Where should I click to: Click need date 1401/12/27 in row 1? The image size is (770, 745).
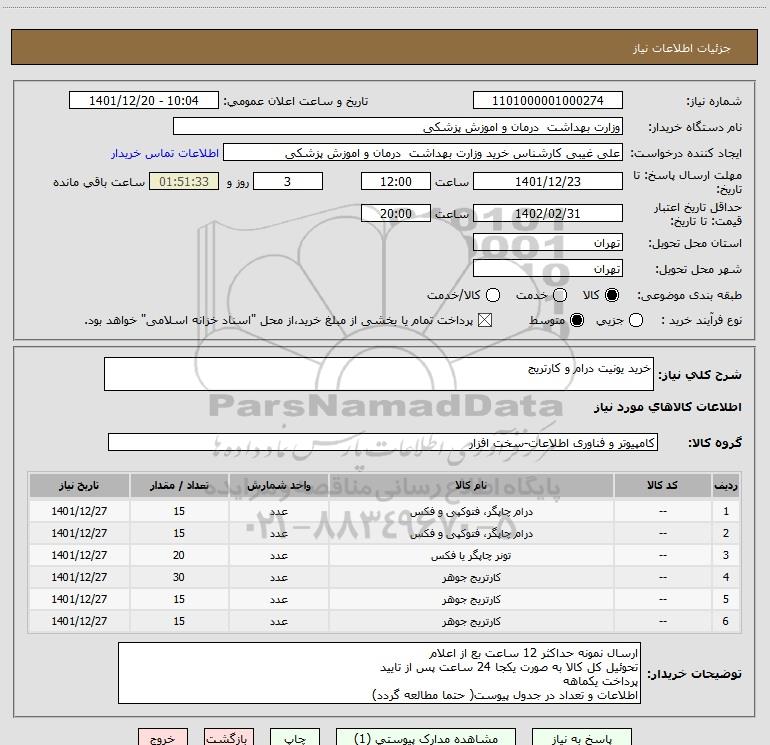click(79, 511)
